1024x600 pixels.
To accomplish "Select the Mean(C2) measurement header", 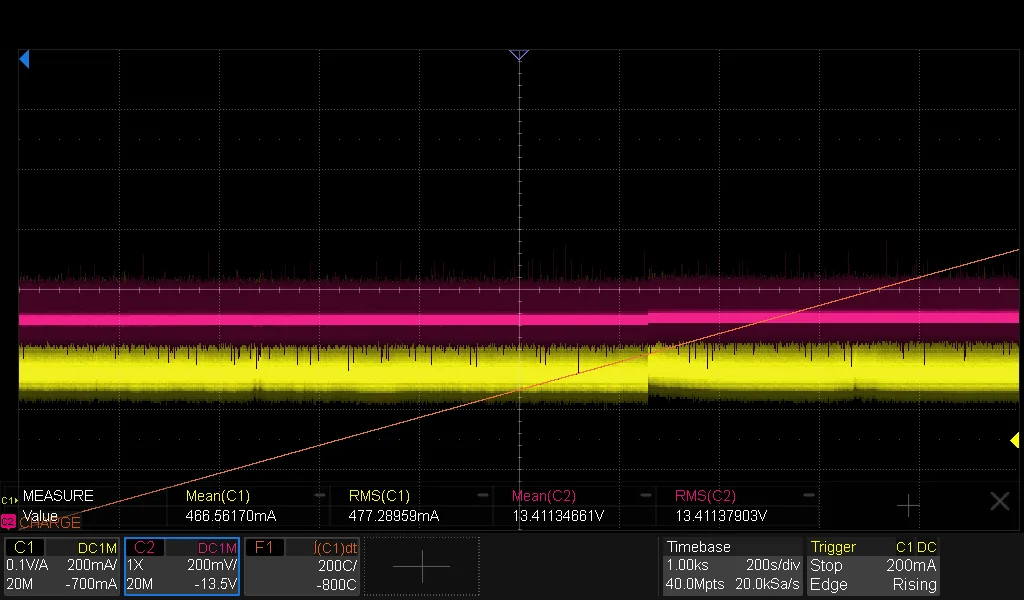I will 543,496.
